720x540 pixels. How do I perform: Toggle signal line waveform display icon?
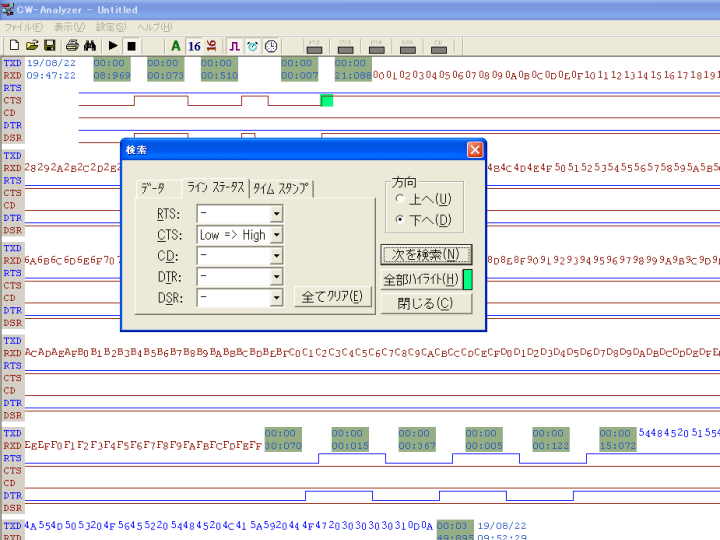pyautogui.click(x=234, y=46)
